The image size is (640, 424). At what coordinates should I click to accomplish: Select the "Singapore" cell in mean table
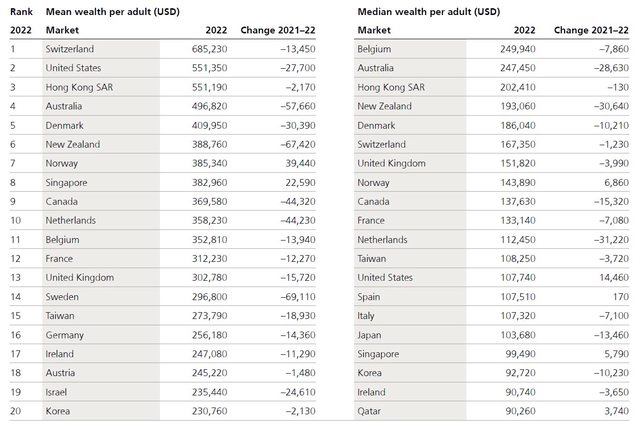(x=69, y=182)
